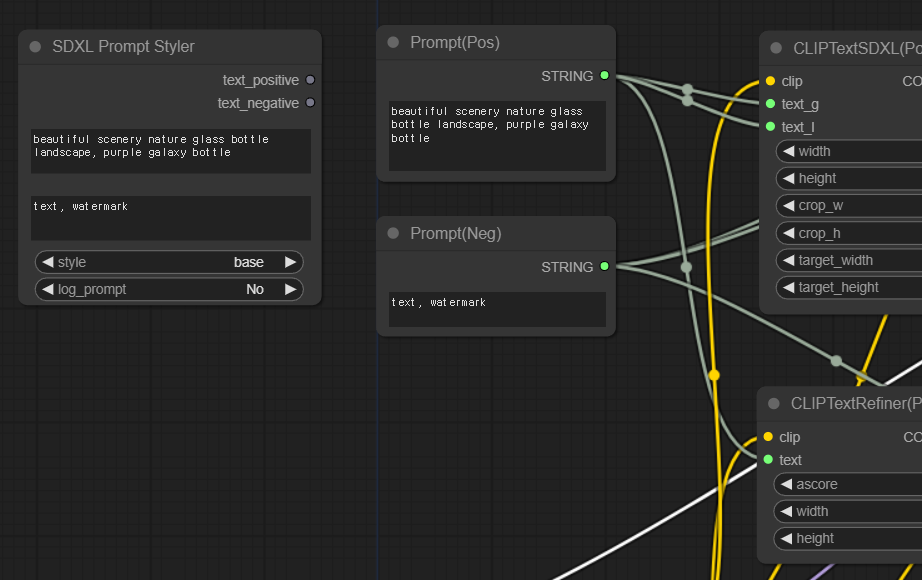The image size is (922, 580).
Task: Select next style with right arrow
Action: (x=290, y=262)
